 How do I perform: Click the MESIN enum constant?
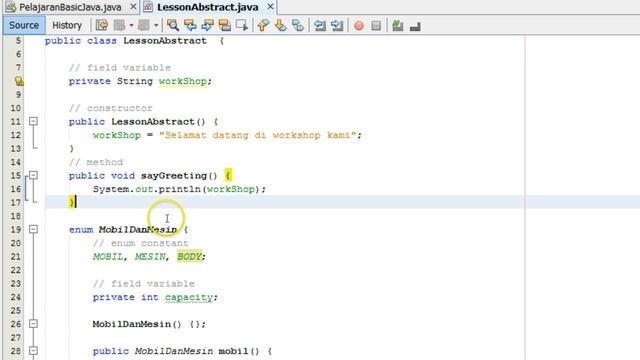coord(150,257)
